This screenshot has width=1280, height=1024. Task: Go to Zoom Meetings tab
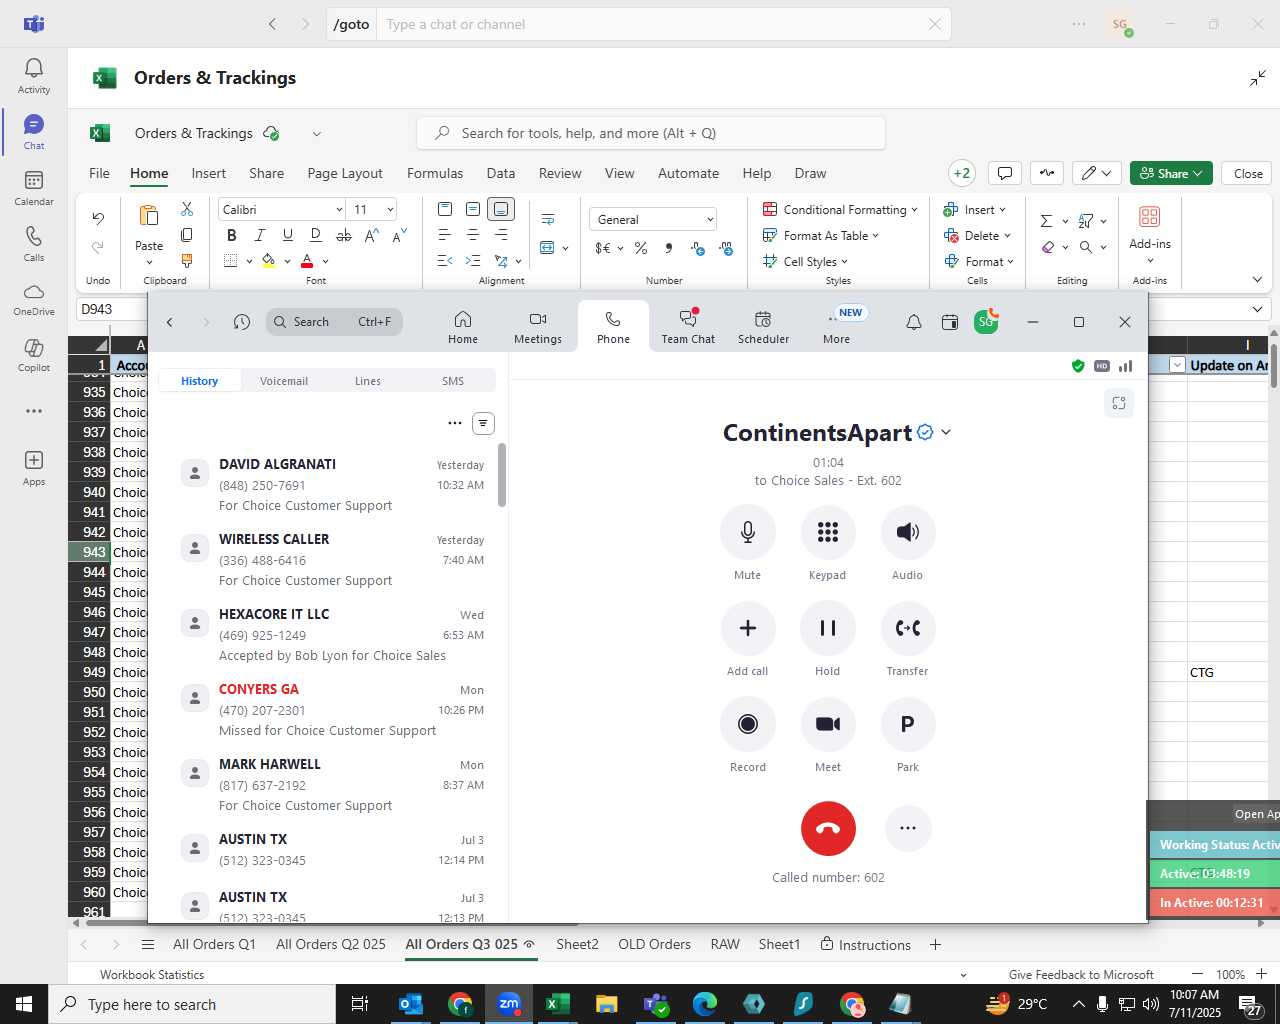click(x=538, y=327)
